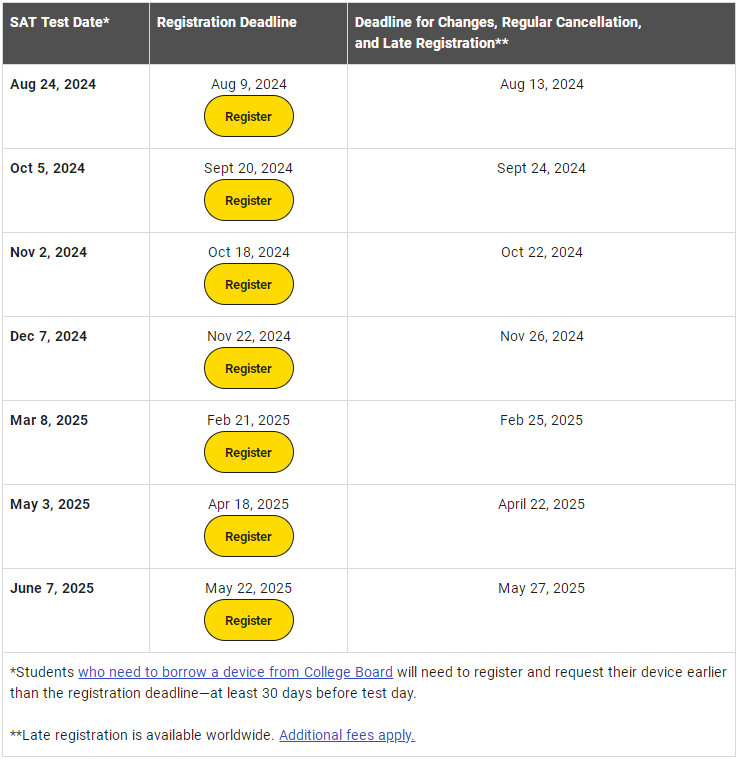This screenshot has height=759, width=738.
Task: Select the Feb 25, 2025 late deadline
Action: (541, 420)
